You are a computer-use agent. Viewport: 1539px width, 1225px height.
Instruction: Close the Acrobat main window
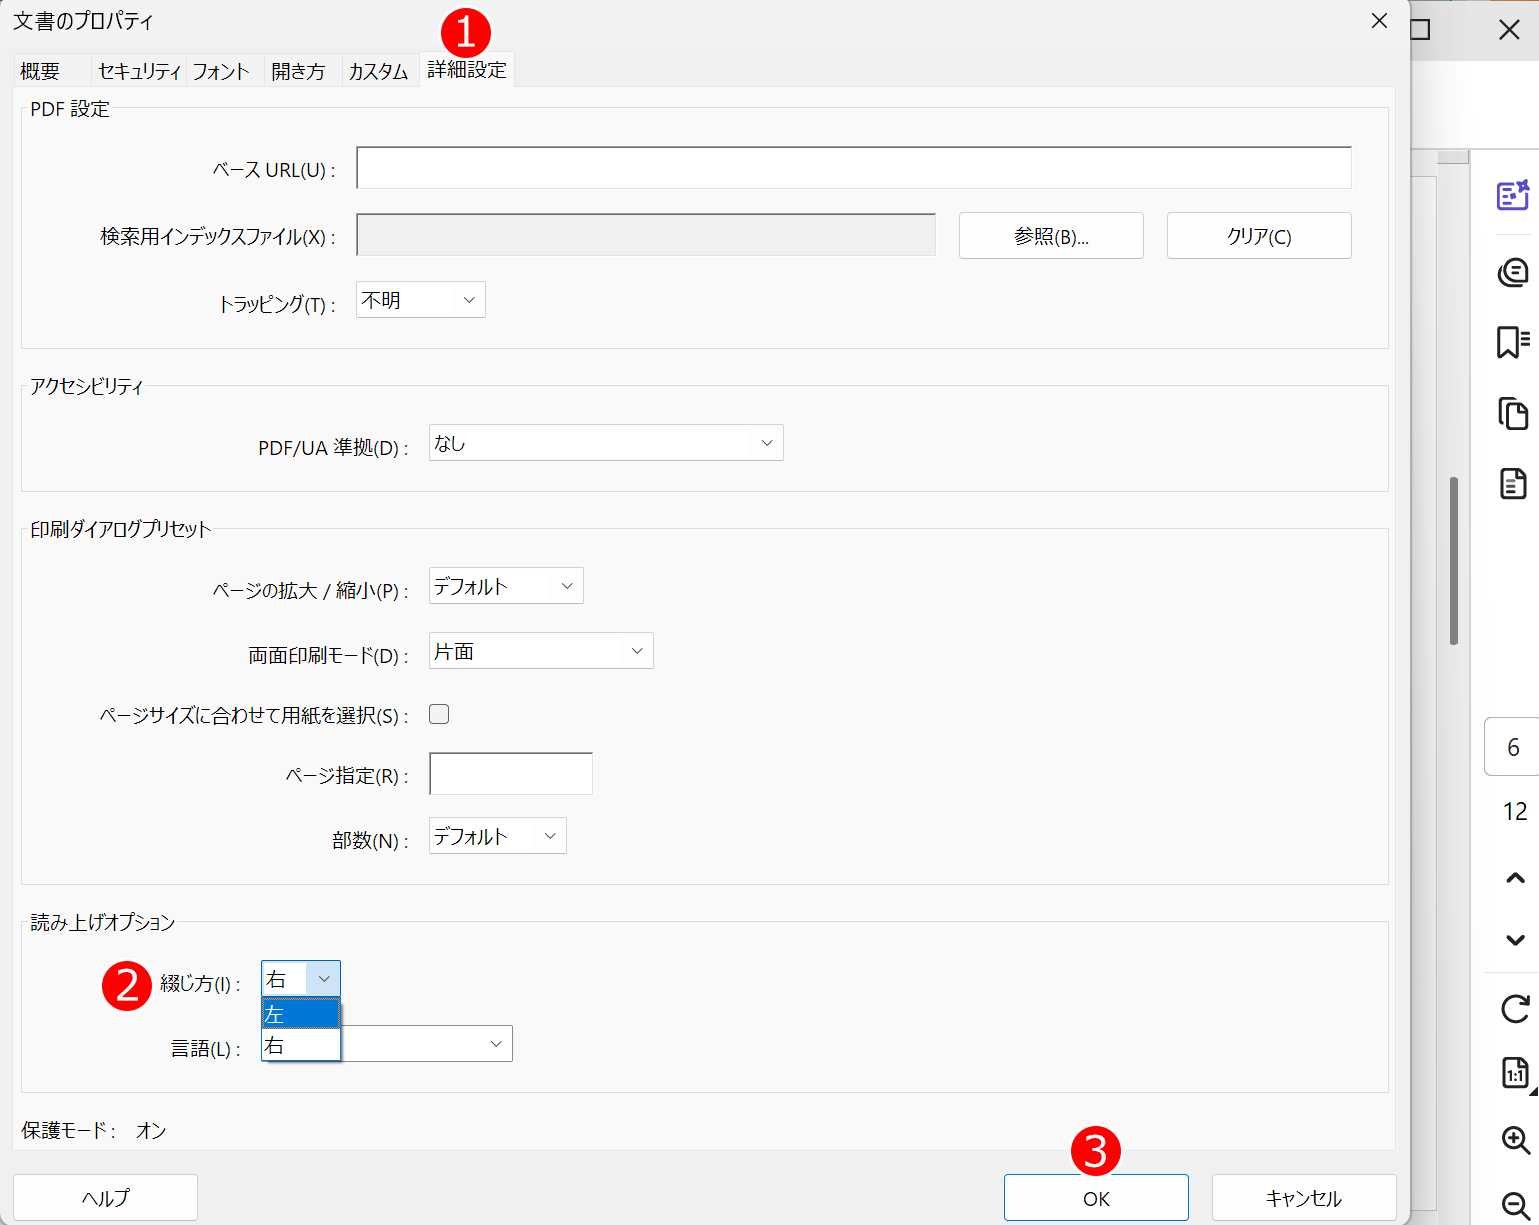click(x=1509, y=30)
